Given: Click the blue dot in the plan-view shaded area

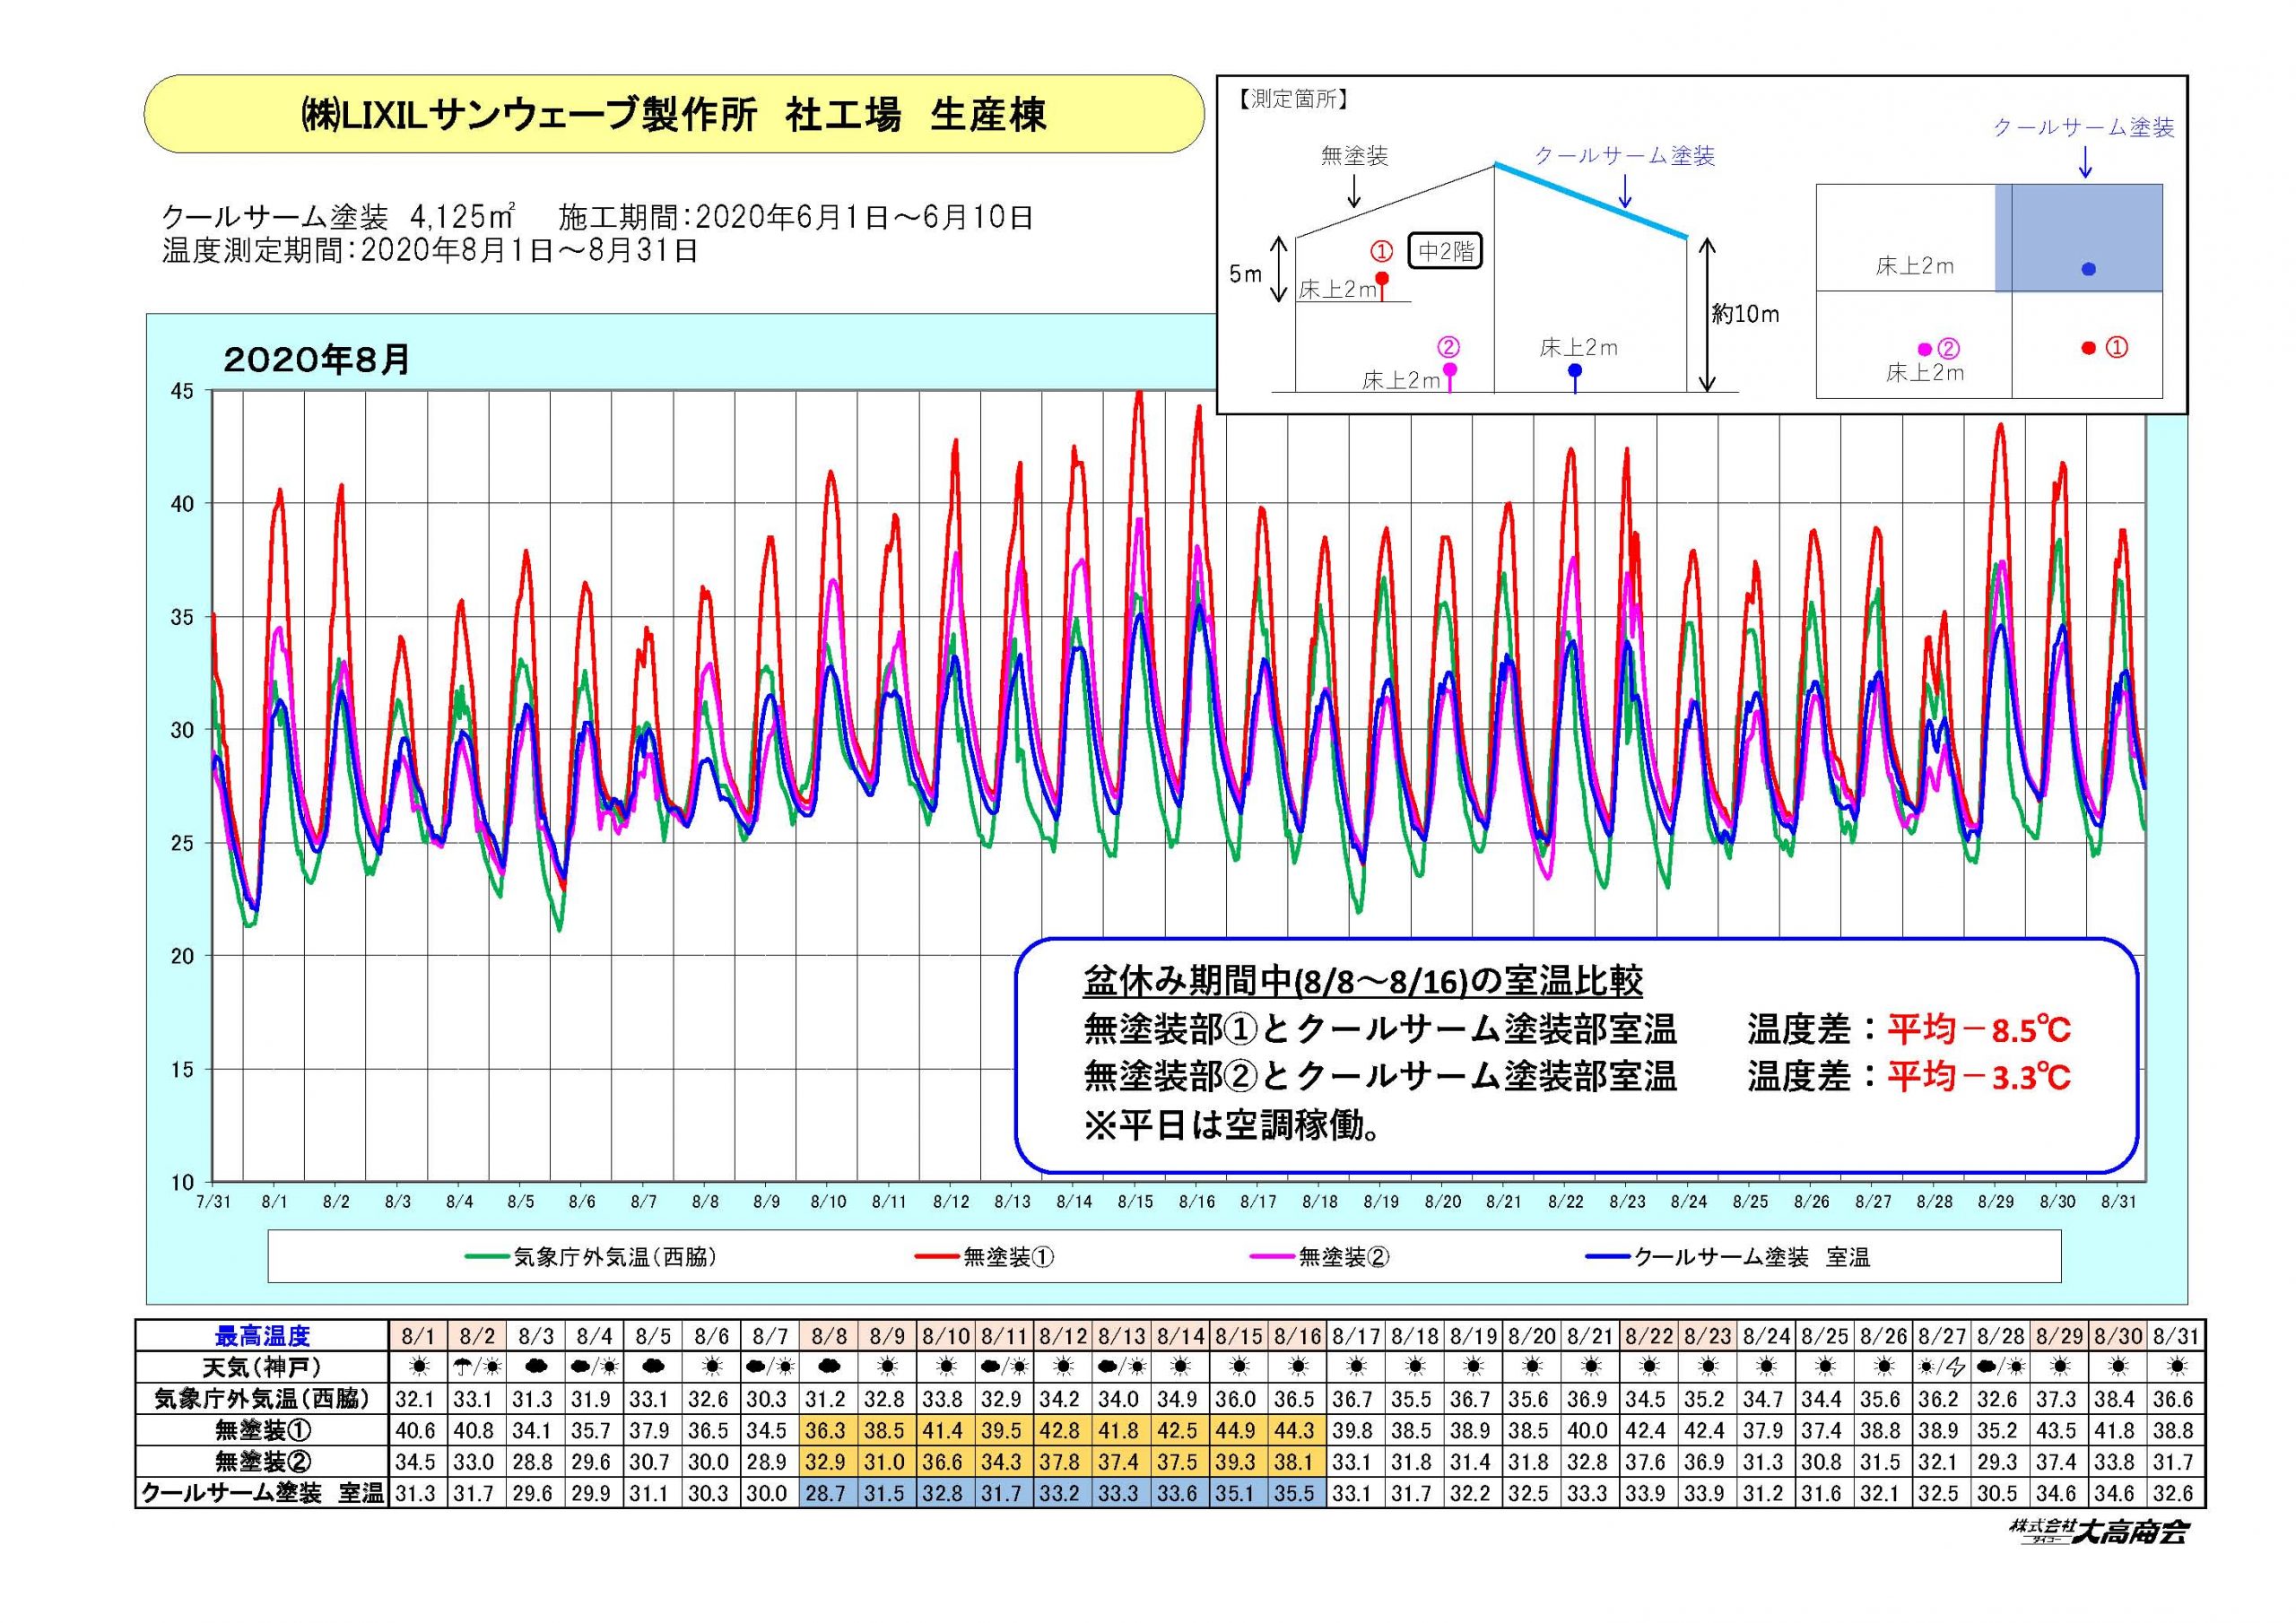Looking at the screenshot, I should coord(2088,269).
